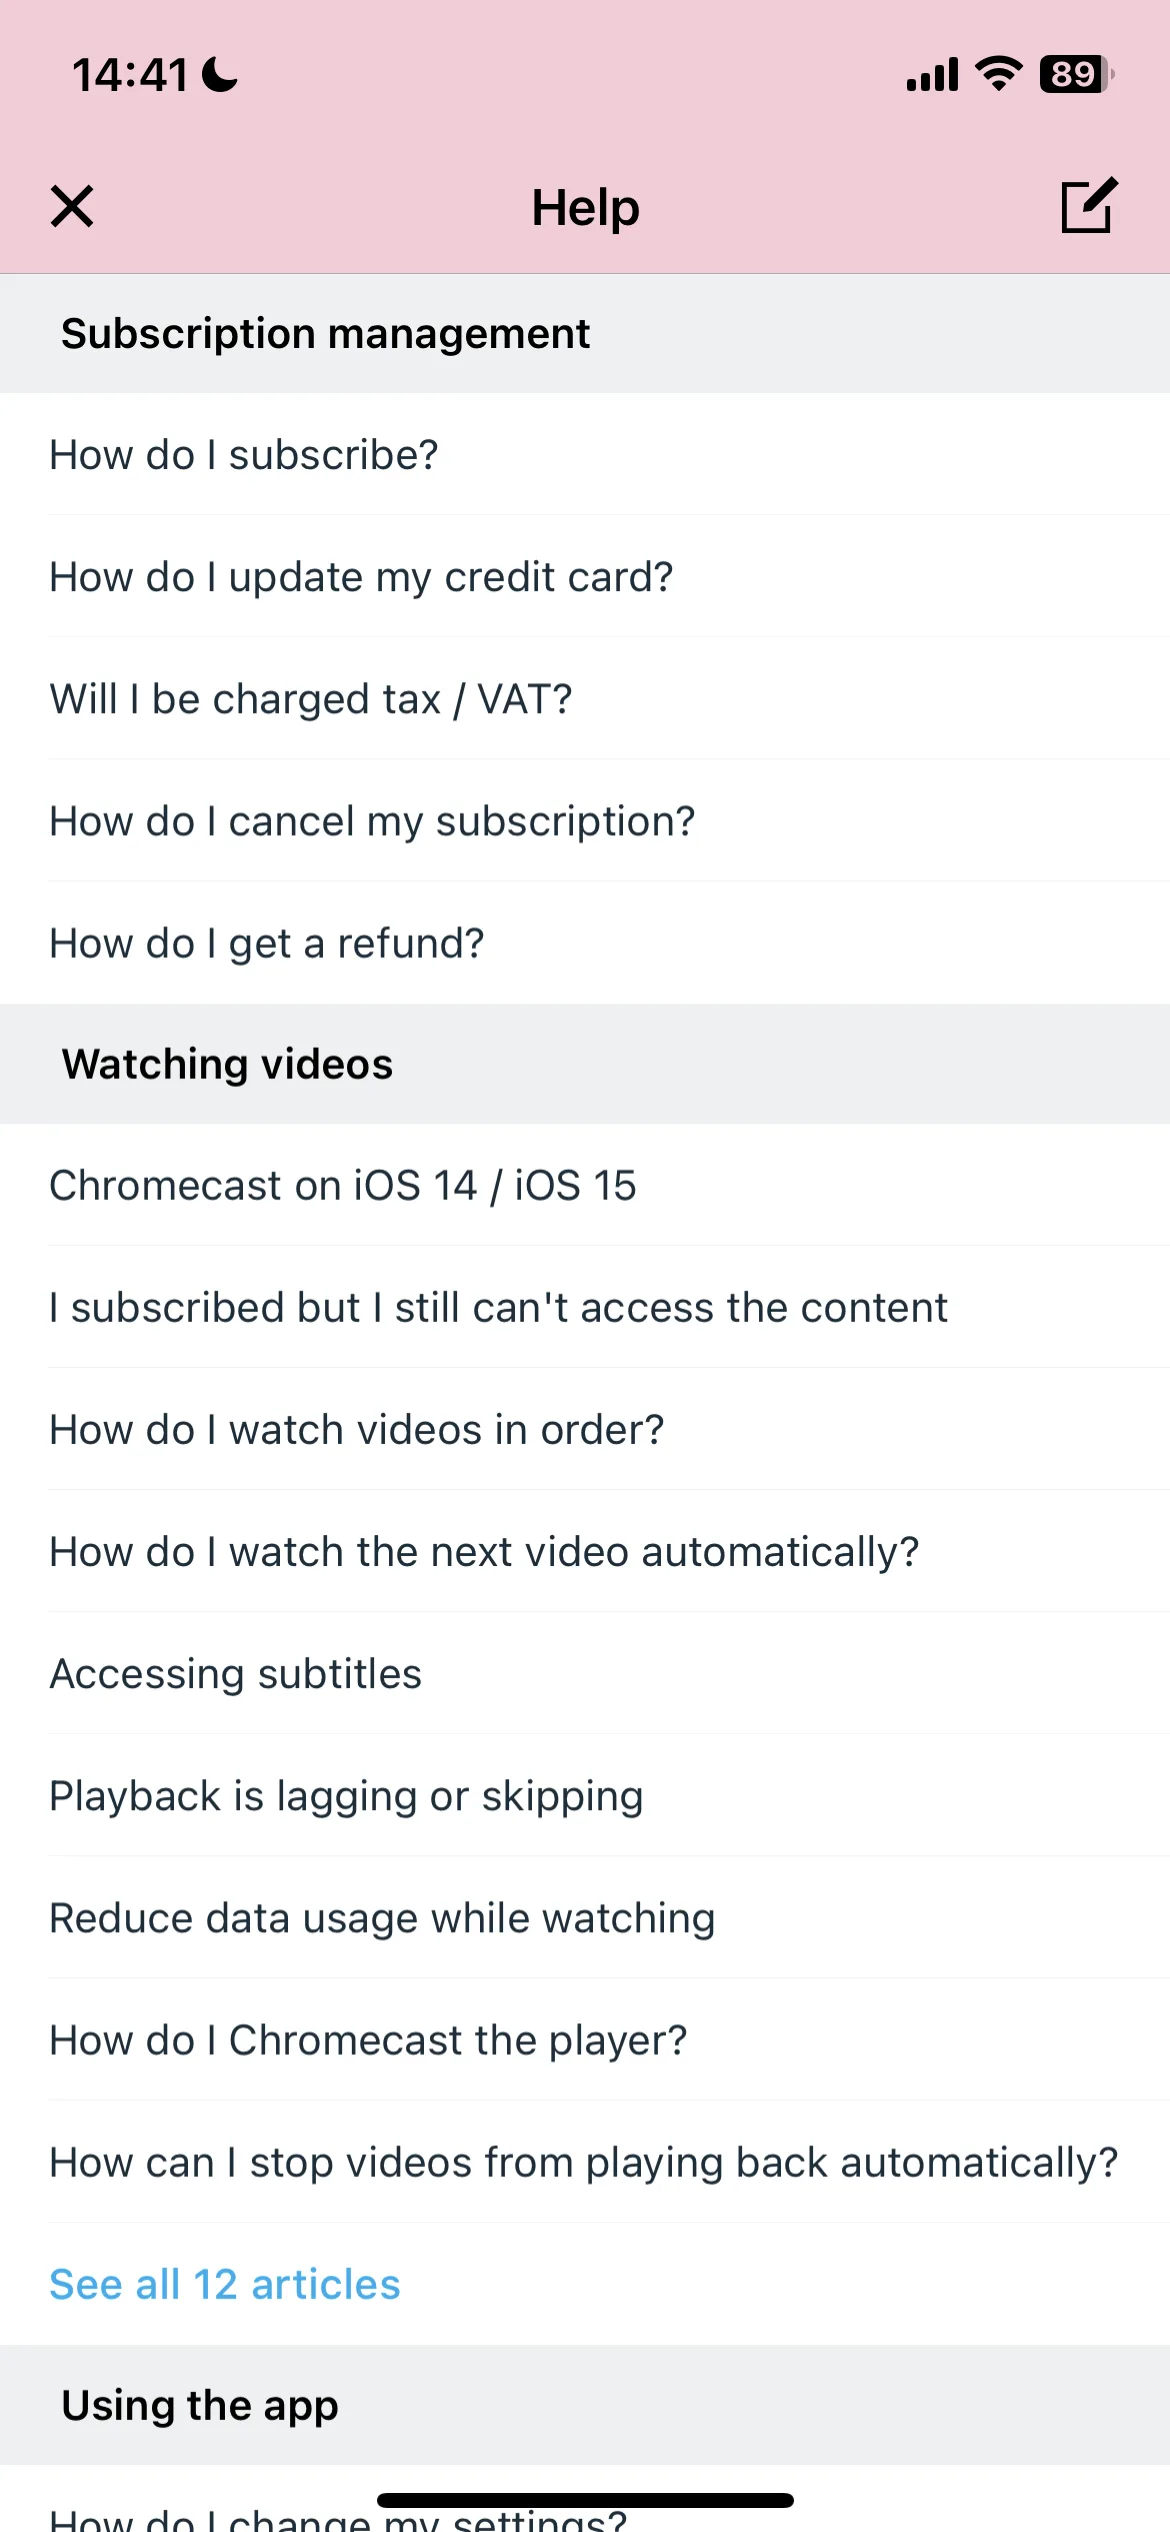
Task: Open 'How do I subscribe?' article
Action: click(x=585, y=455)
